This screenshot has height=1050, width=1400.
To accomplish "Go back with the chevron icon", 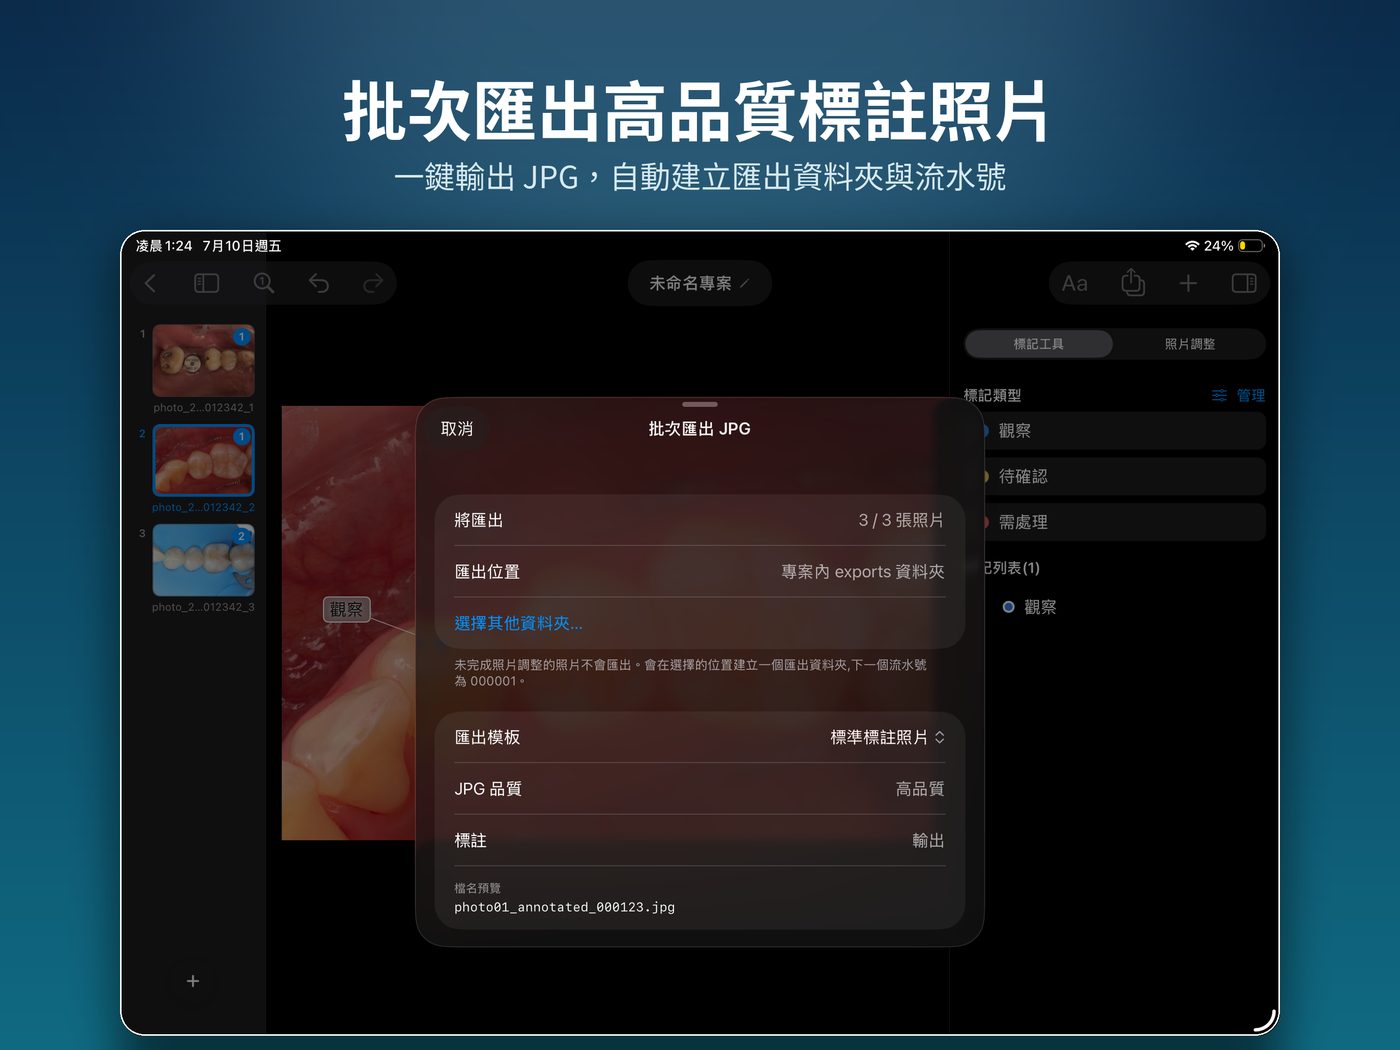I will coord(151,284).
